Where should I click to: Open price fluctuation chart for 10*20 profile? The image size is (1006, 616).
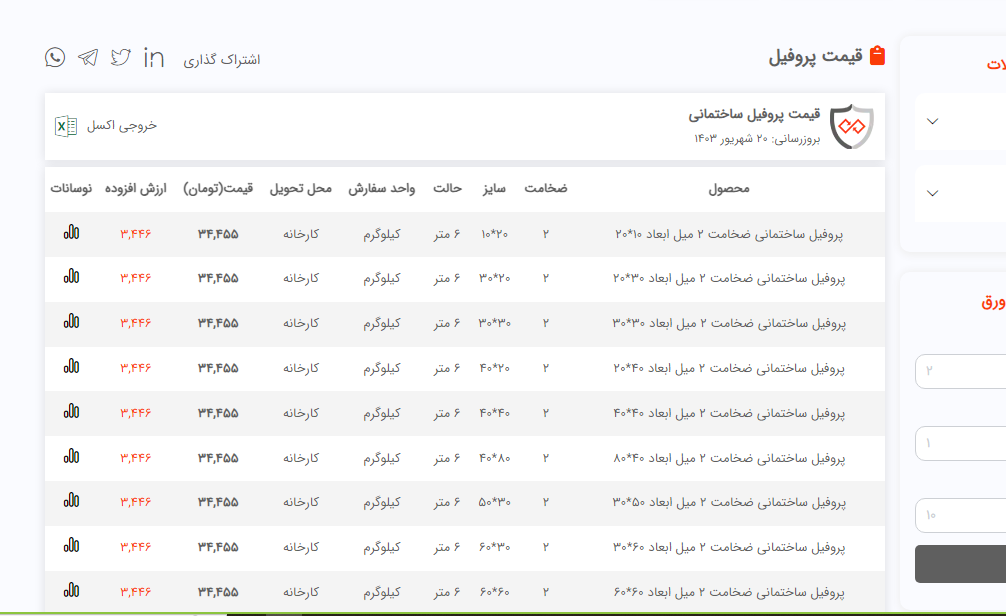coord(71,232)
